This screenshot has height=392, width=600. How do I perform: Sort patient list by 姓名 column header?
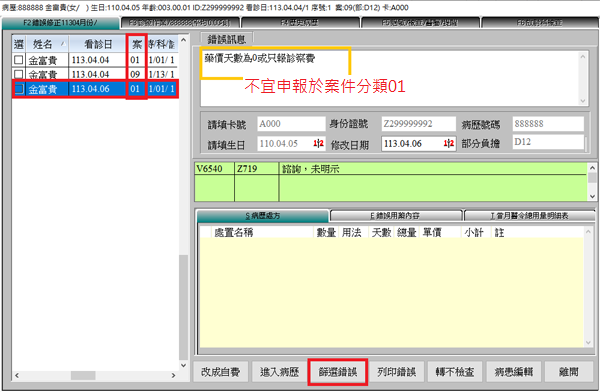pos(47,44)
